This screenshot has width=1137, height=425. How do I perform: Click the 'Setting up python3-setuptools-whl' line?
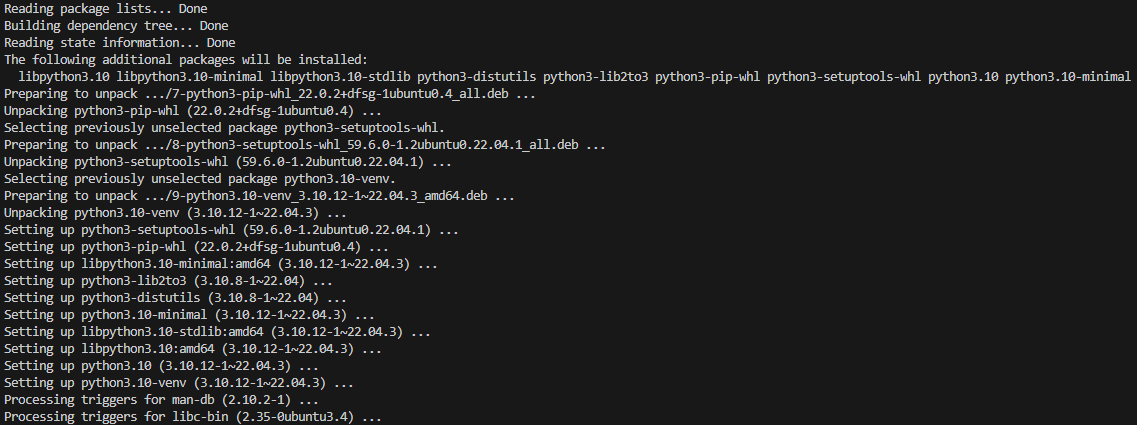tap(231, 230)
